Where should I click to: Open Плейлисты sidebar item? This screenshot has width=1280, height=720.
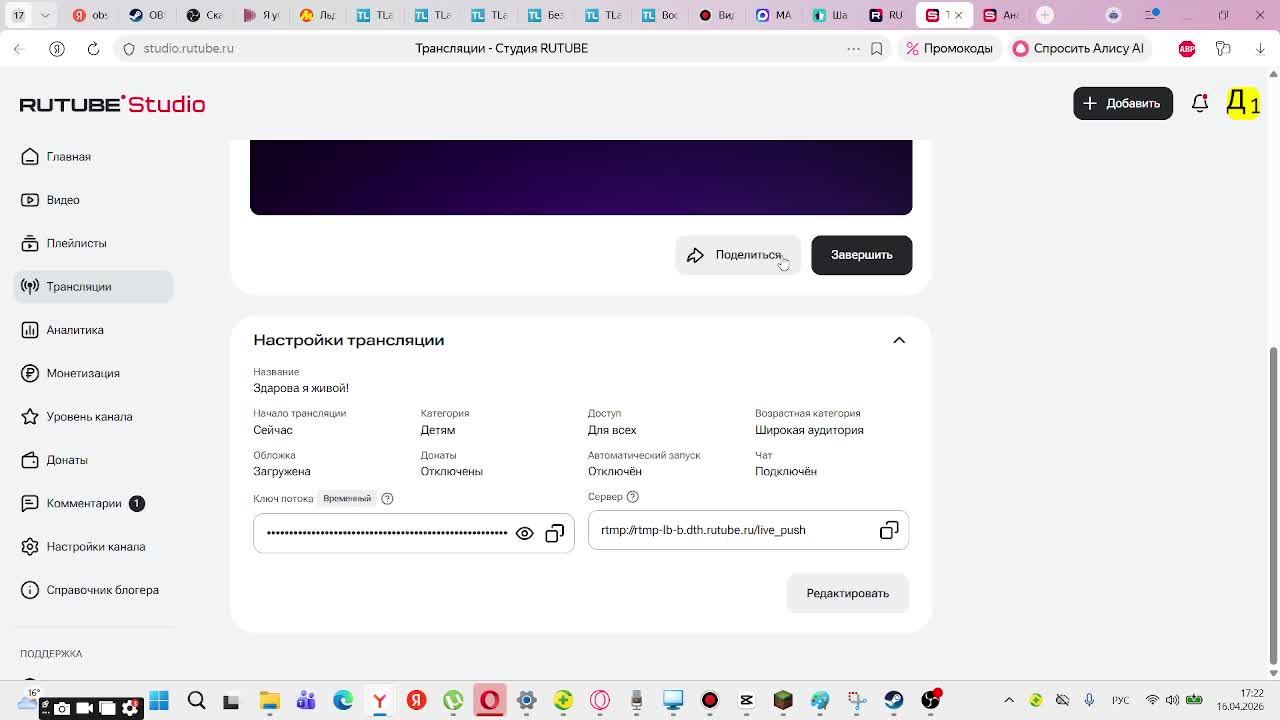click(x=76, y=243)
